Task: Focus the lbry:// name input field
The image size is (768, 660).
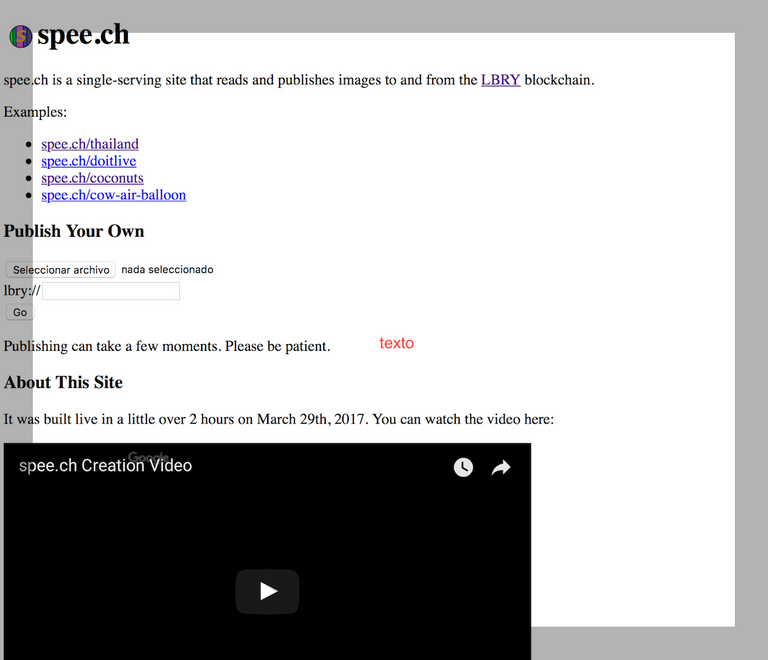Action: [x=111, y=291]
